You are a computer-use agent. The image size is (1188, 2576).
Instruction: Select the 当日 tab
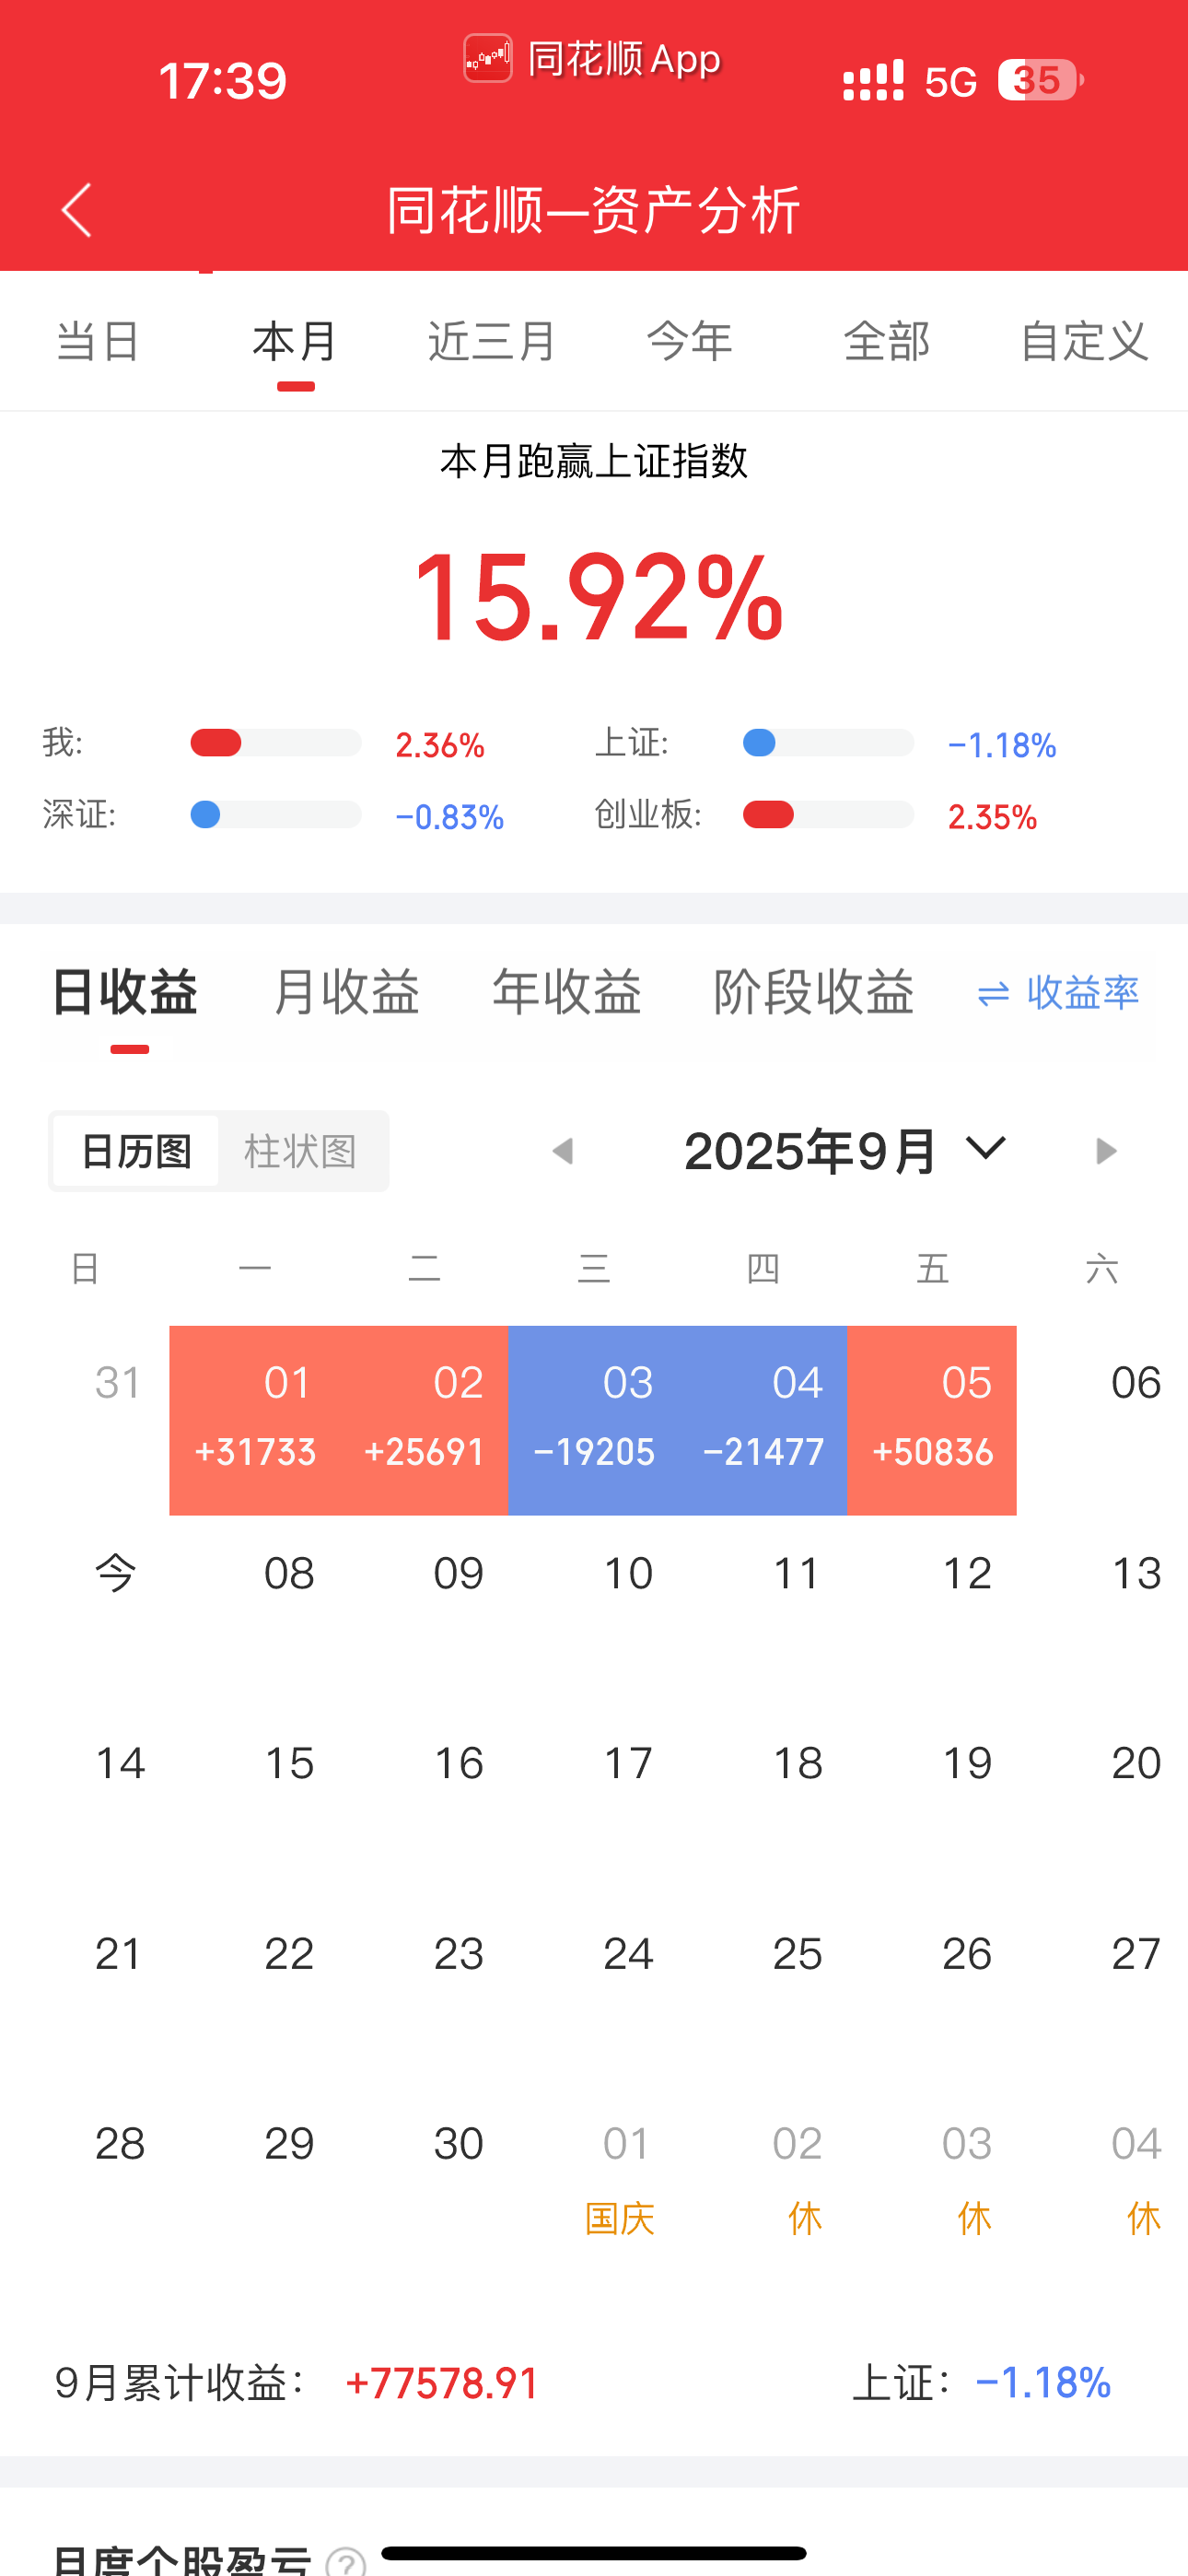coord(98,342)
